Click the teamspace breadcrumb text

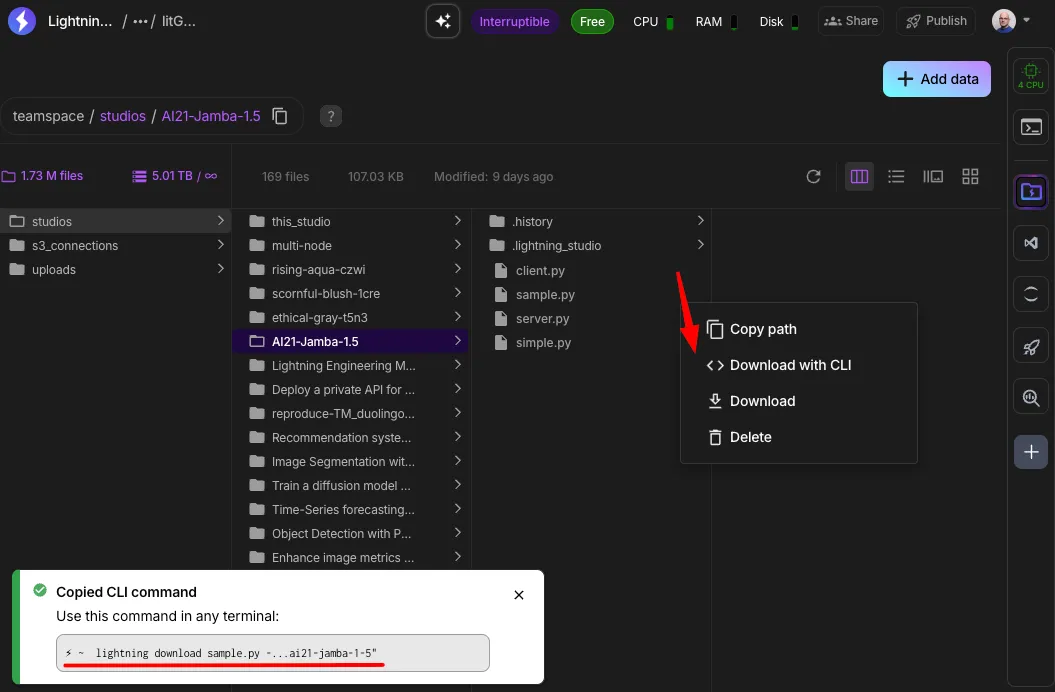48,116
